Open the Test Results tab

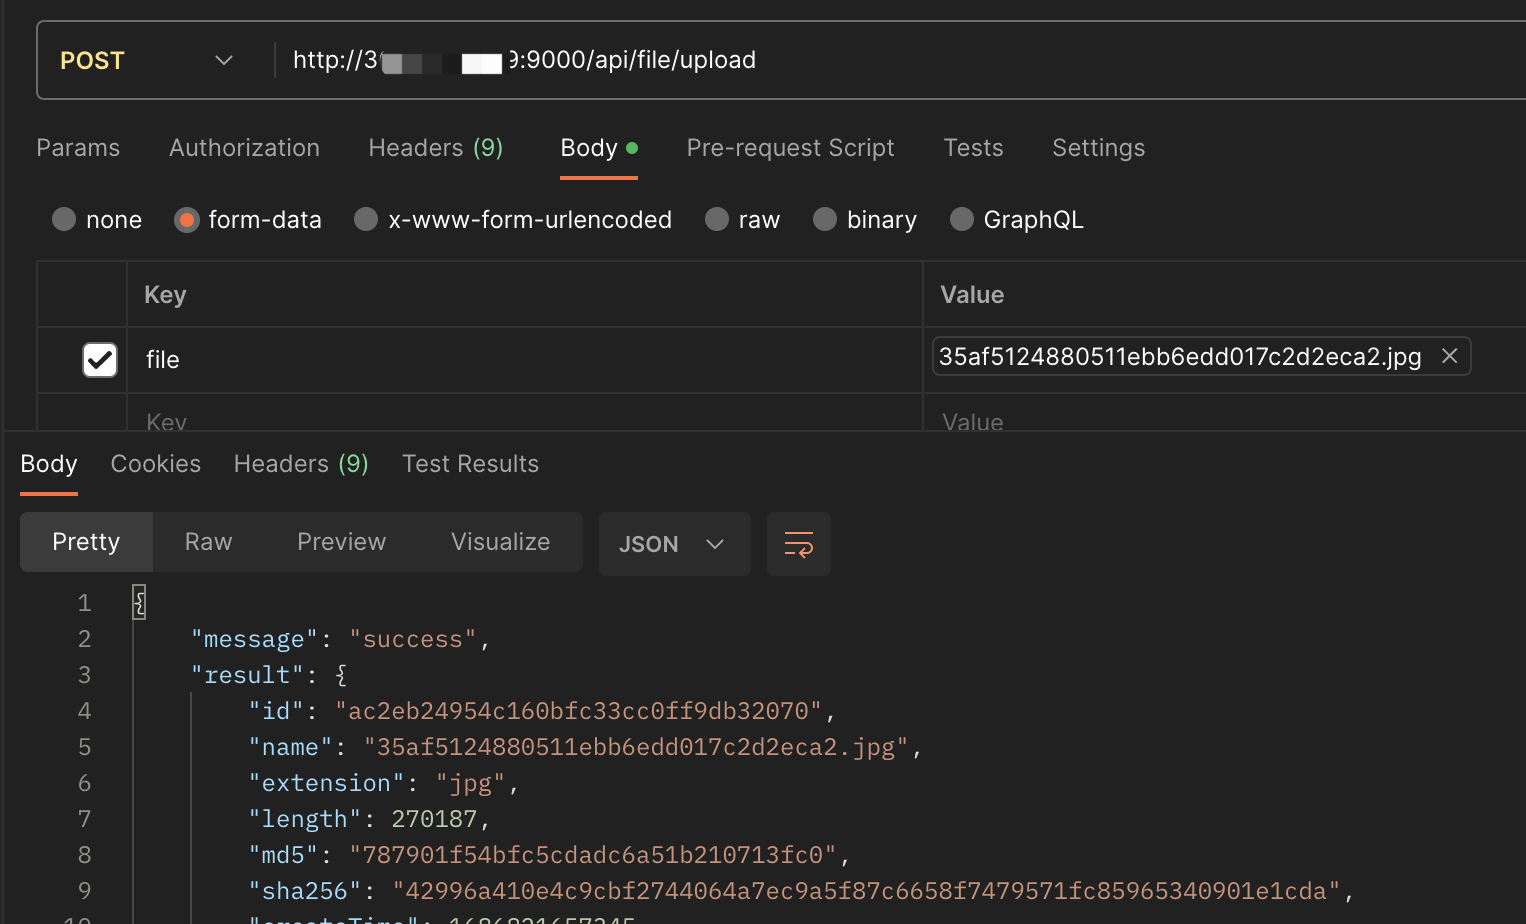(x=470, y=463)
